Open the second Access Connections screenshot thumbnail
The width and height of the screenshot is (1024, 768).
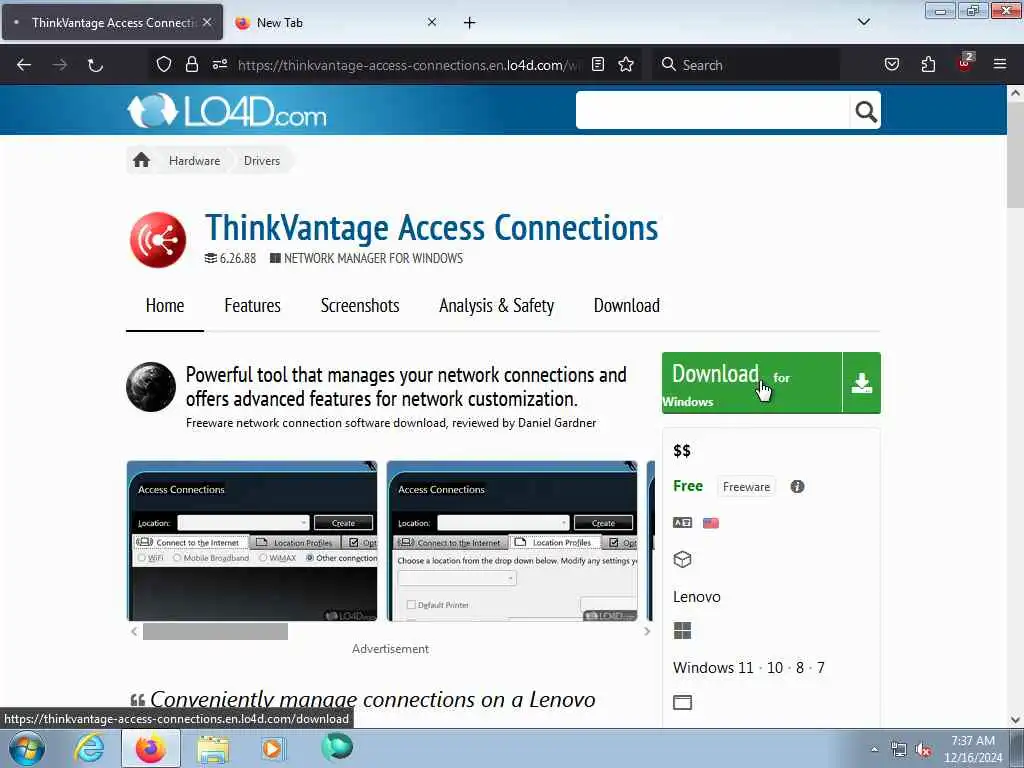point(512,541)
